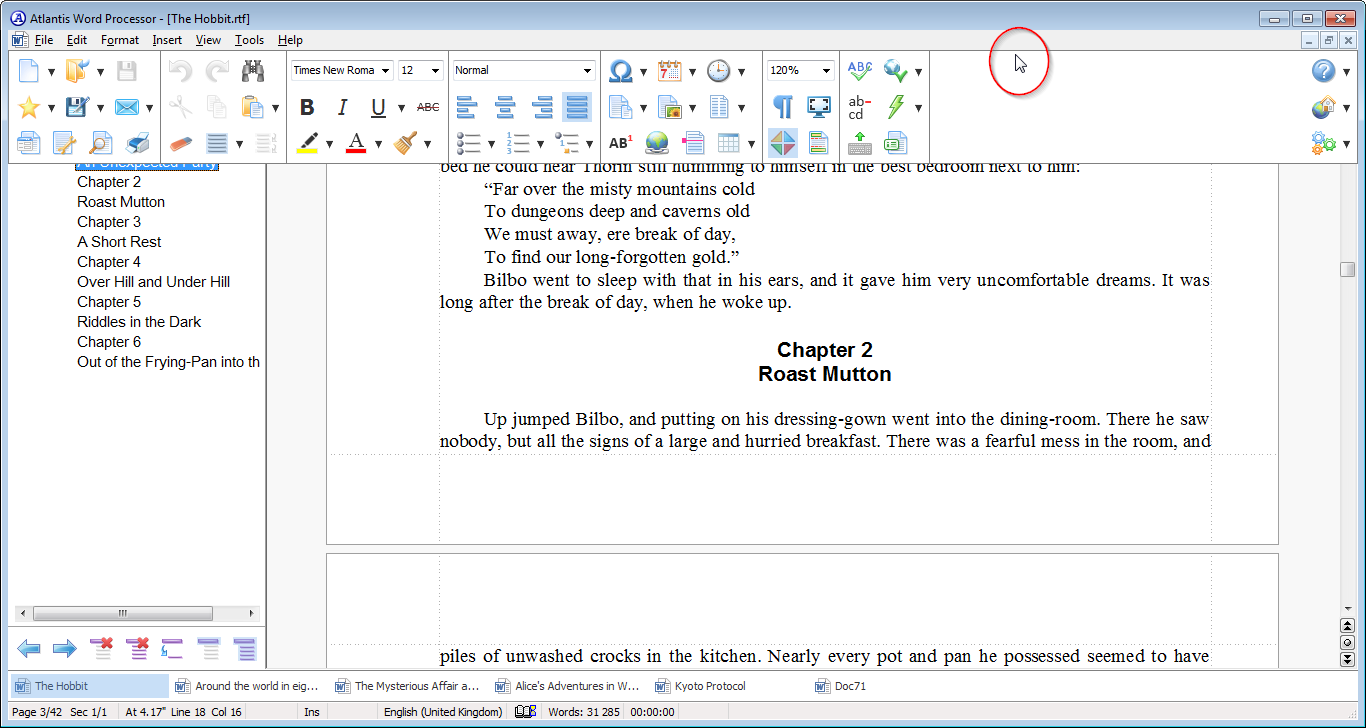Expand the highlight color dropdown arrow
This screenshot has width=1366, height=728.
tap(328, 144)
